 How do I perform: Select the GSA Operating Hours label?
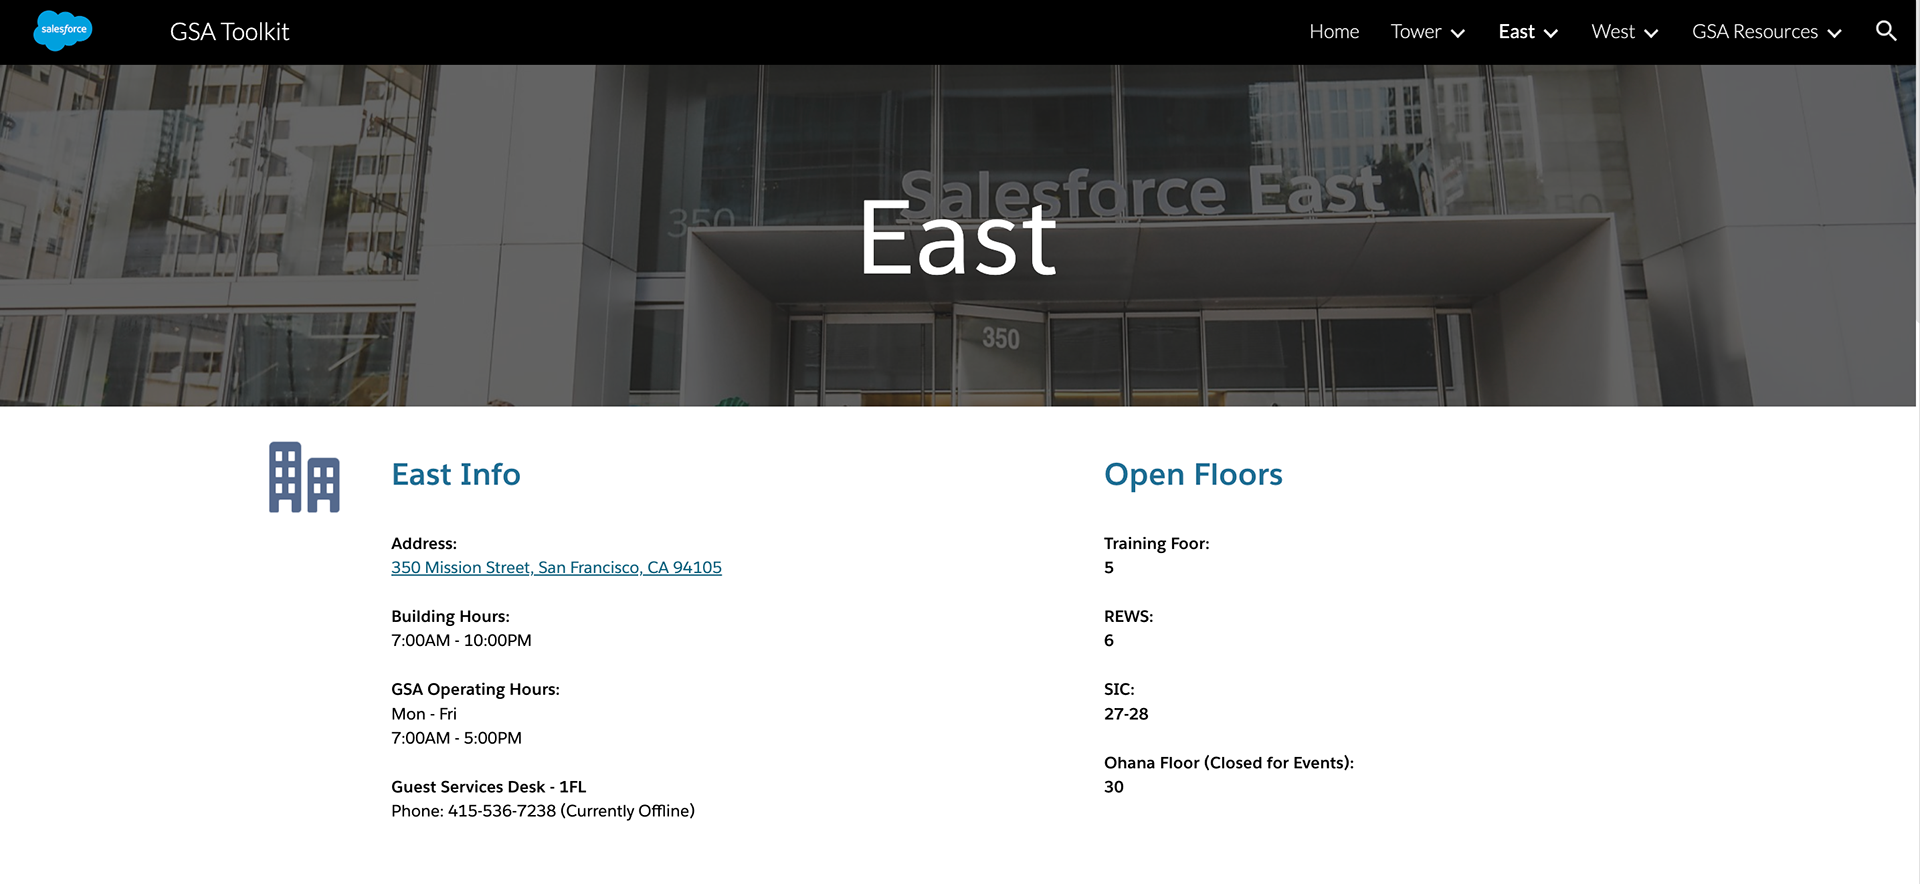coord(475,689)
